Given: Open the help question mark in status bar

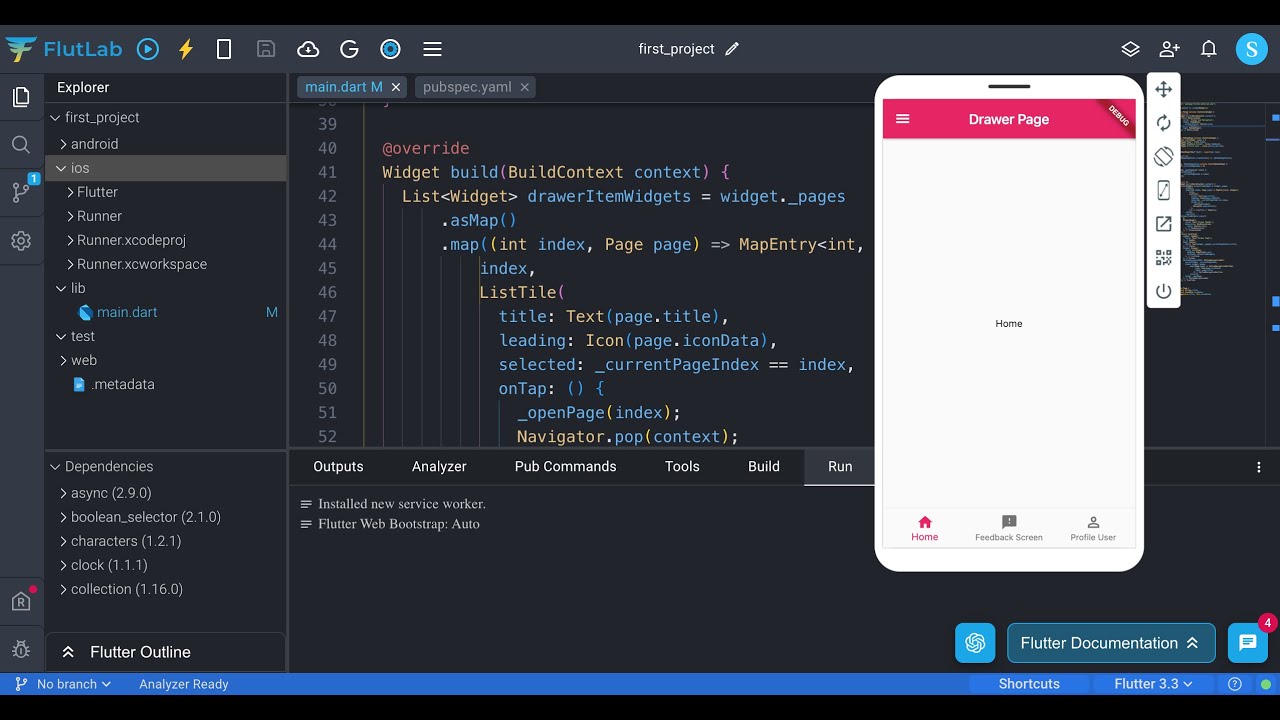Looking at the screenshot, I should [1235, 684].
